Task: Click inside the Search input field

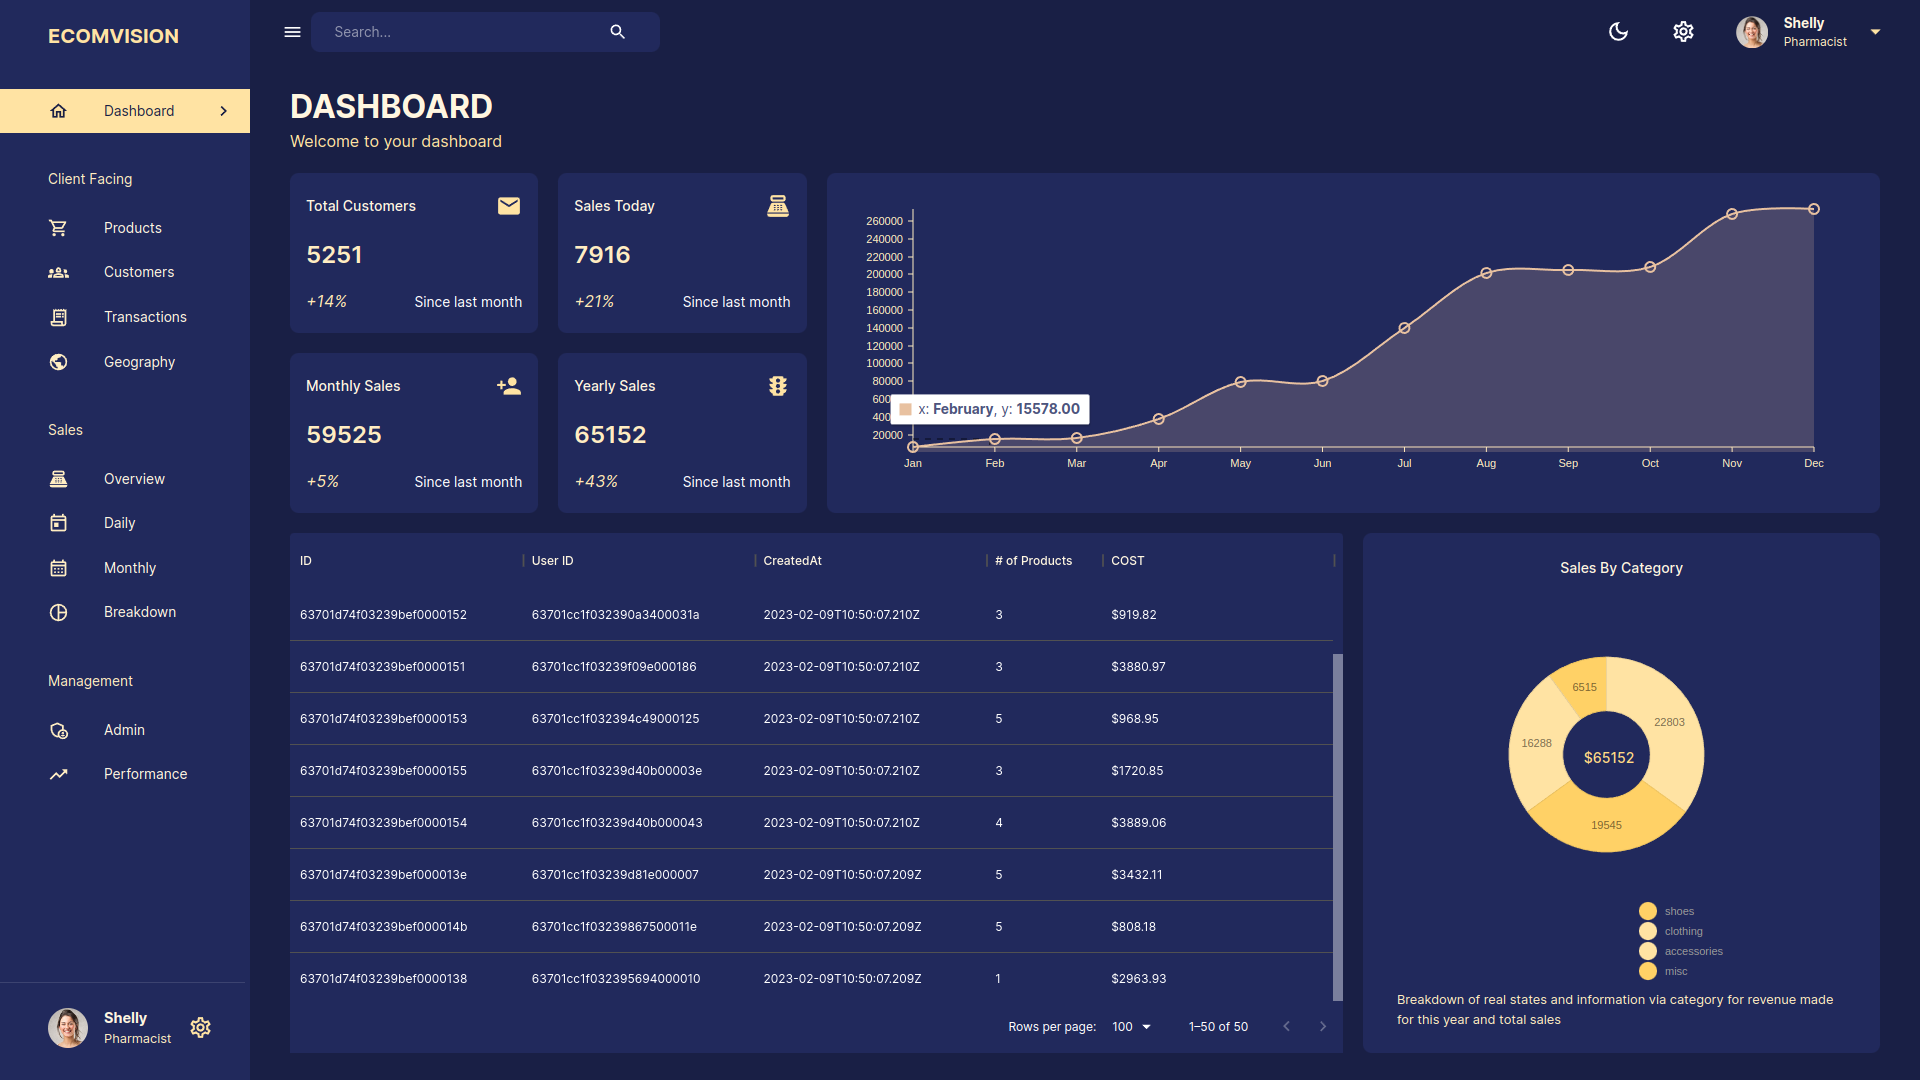Action: coord(460,32)
